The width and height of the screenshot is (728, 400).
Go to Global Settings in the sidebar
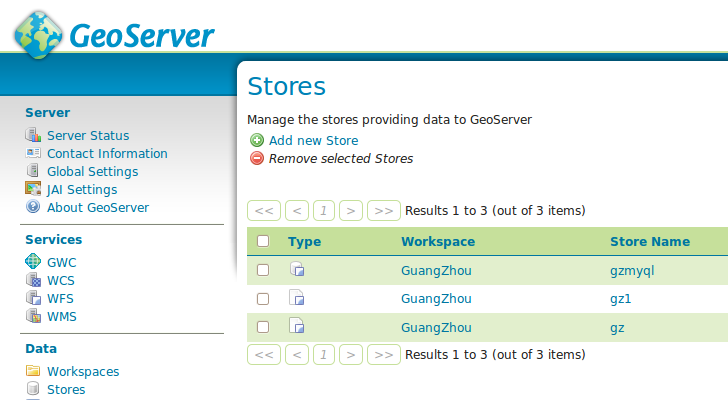tap(92, 172)
